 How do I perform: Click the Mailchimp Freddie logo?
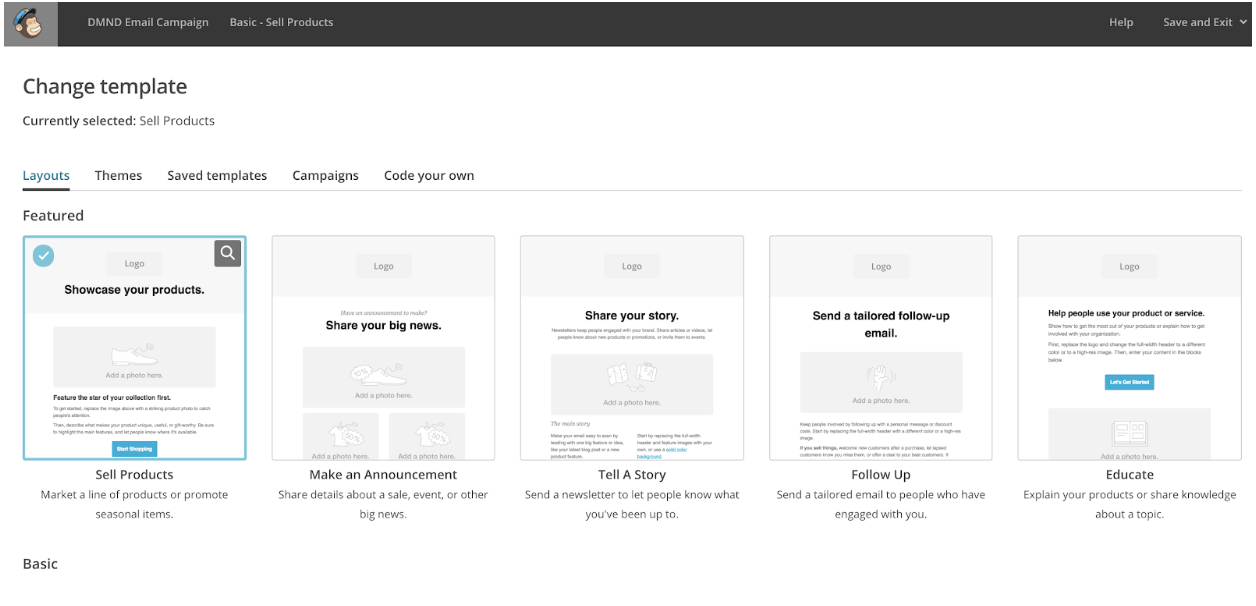coord(29,23)
